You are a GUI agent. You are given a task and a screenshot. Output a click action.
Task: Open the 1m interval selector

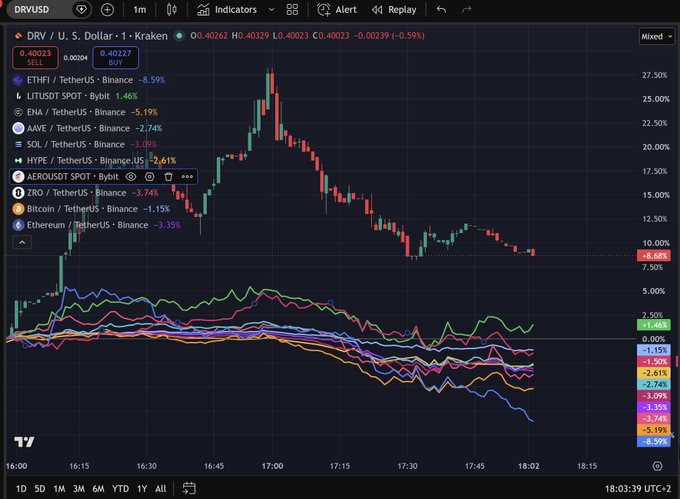point(140,10)
